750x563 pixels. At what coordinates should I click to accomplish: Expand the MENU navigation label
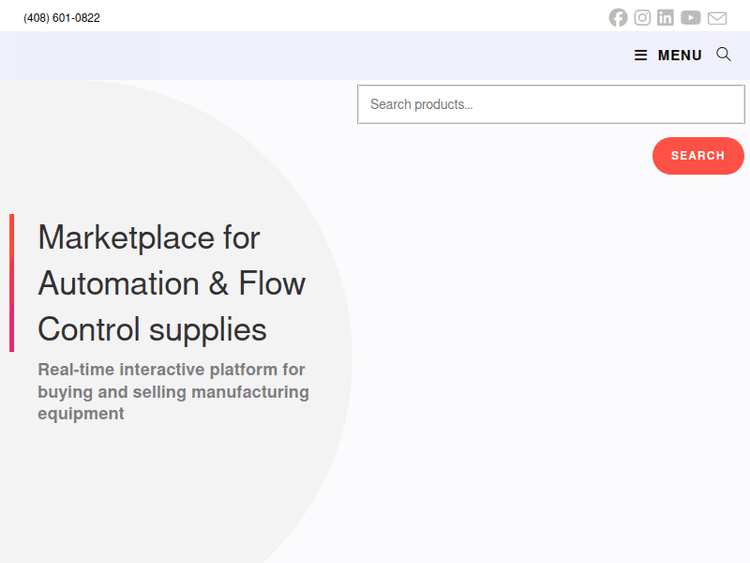(680, 56)
